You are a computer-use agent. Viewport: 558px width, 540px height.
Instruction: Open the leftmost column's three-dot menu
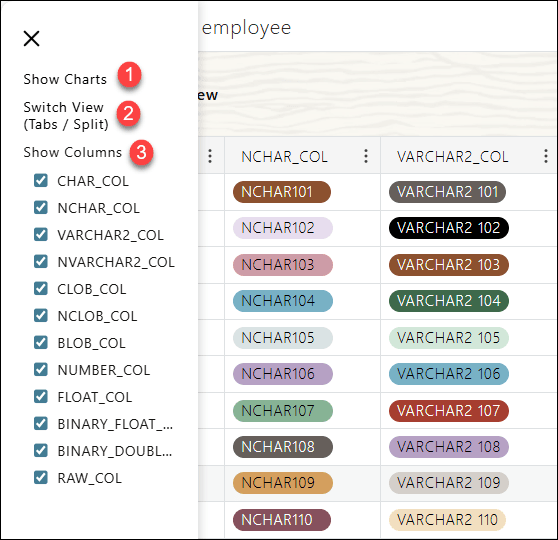[210, 156]
